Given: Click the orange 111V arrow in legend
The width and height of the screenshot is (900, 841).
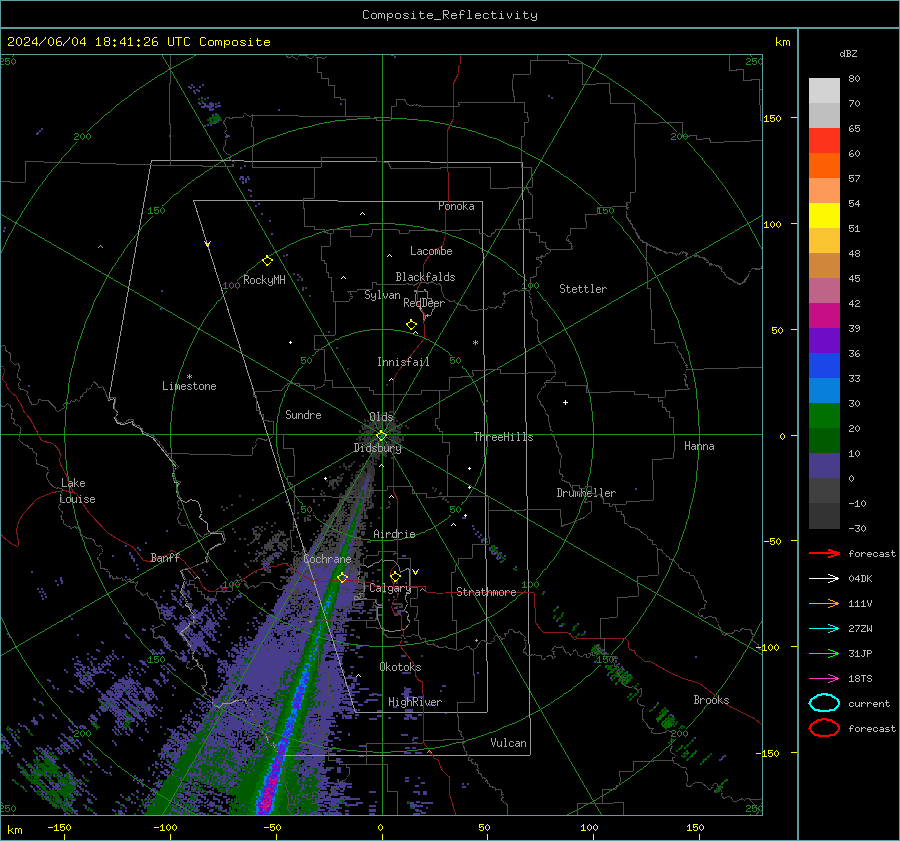Looking at the screenshot, I should point(824,603).
